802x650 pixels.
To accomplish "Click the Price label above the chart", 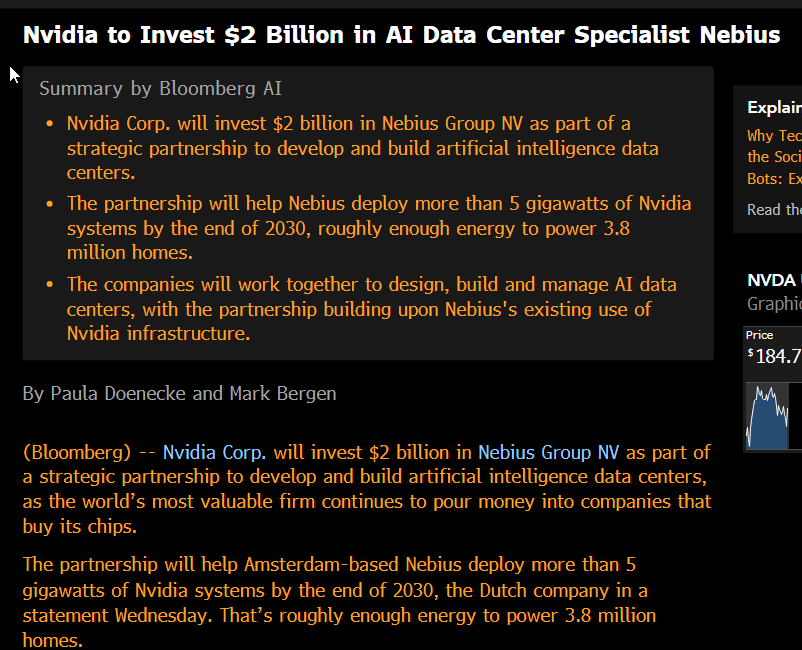I will (x=759, y=335).
